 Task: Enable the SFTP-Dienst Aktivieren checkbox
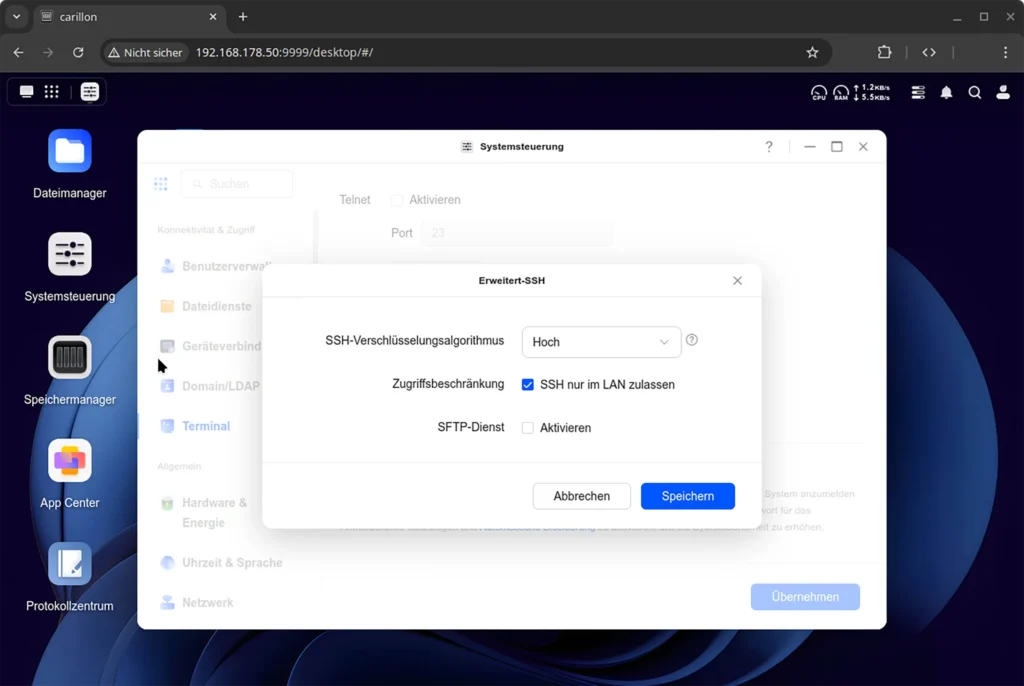pyautogui.click(x=527, y=427)
